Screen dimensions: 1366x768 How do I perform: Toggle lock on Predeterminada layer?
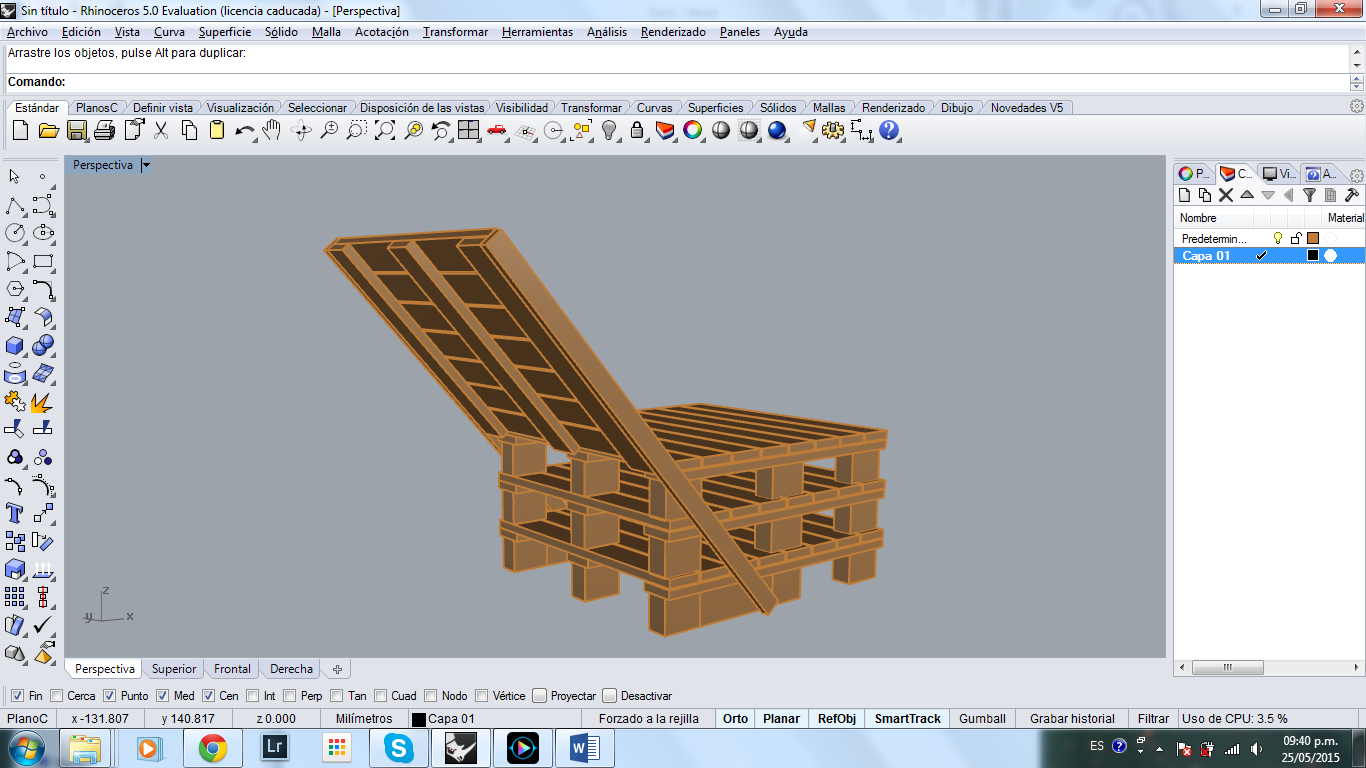tap(1296, 238)
